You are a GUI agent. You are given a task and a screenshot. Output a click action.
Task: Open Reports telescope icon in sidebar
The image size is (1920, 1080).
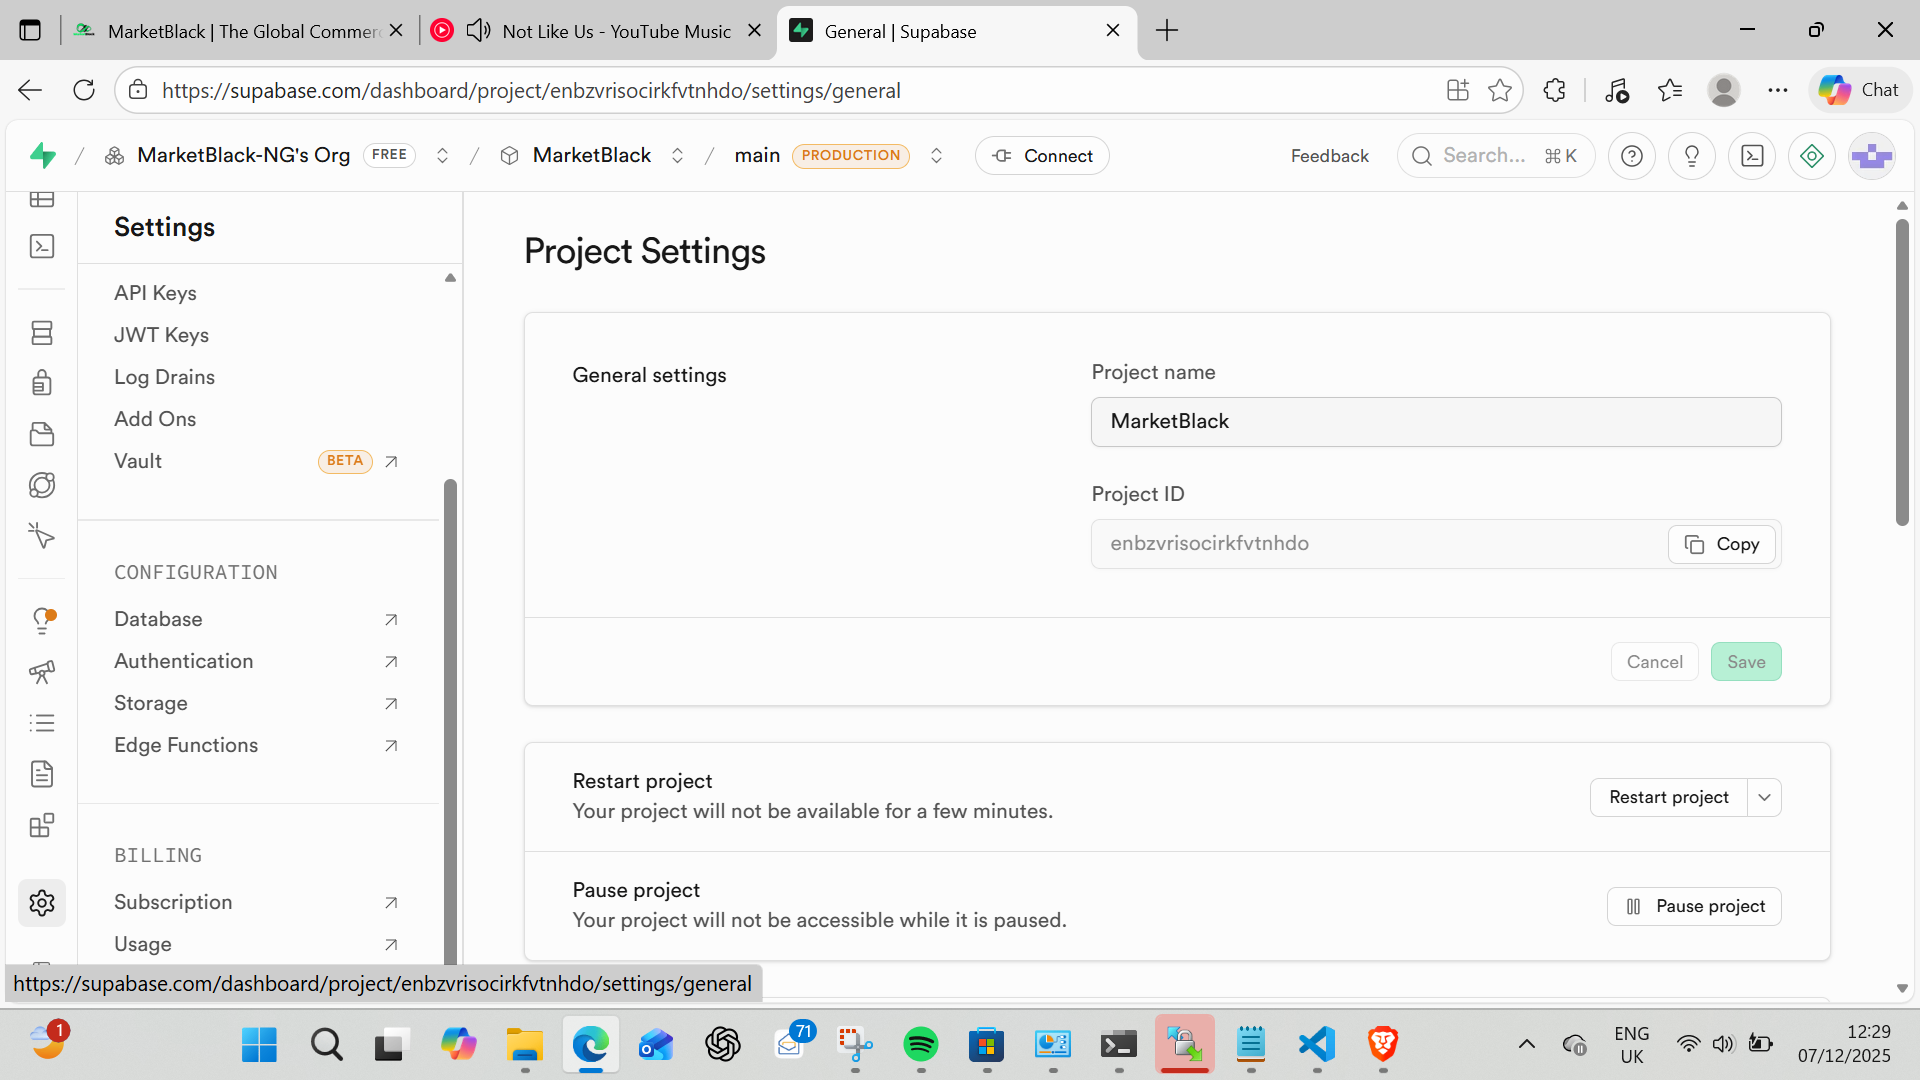pos(42,672)
